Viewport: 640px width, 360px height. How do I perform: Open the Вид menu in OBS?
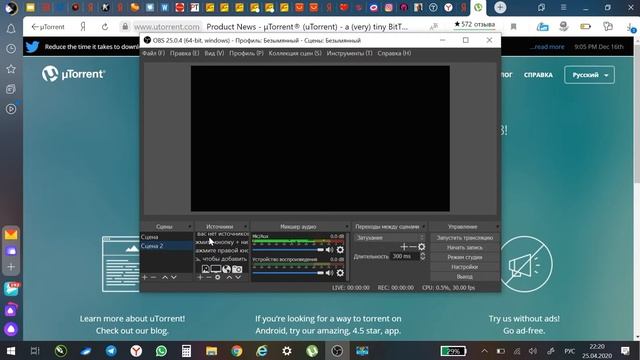[x=214, y=53]
